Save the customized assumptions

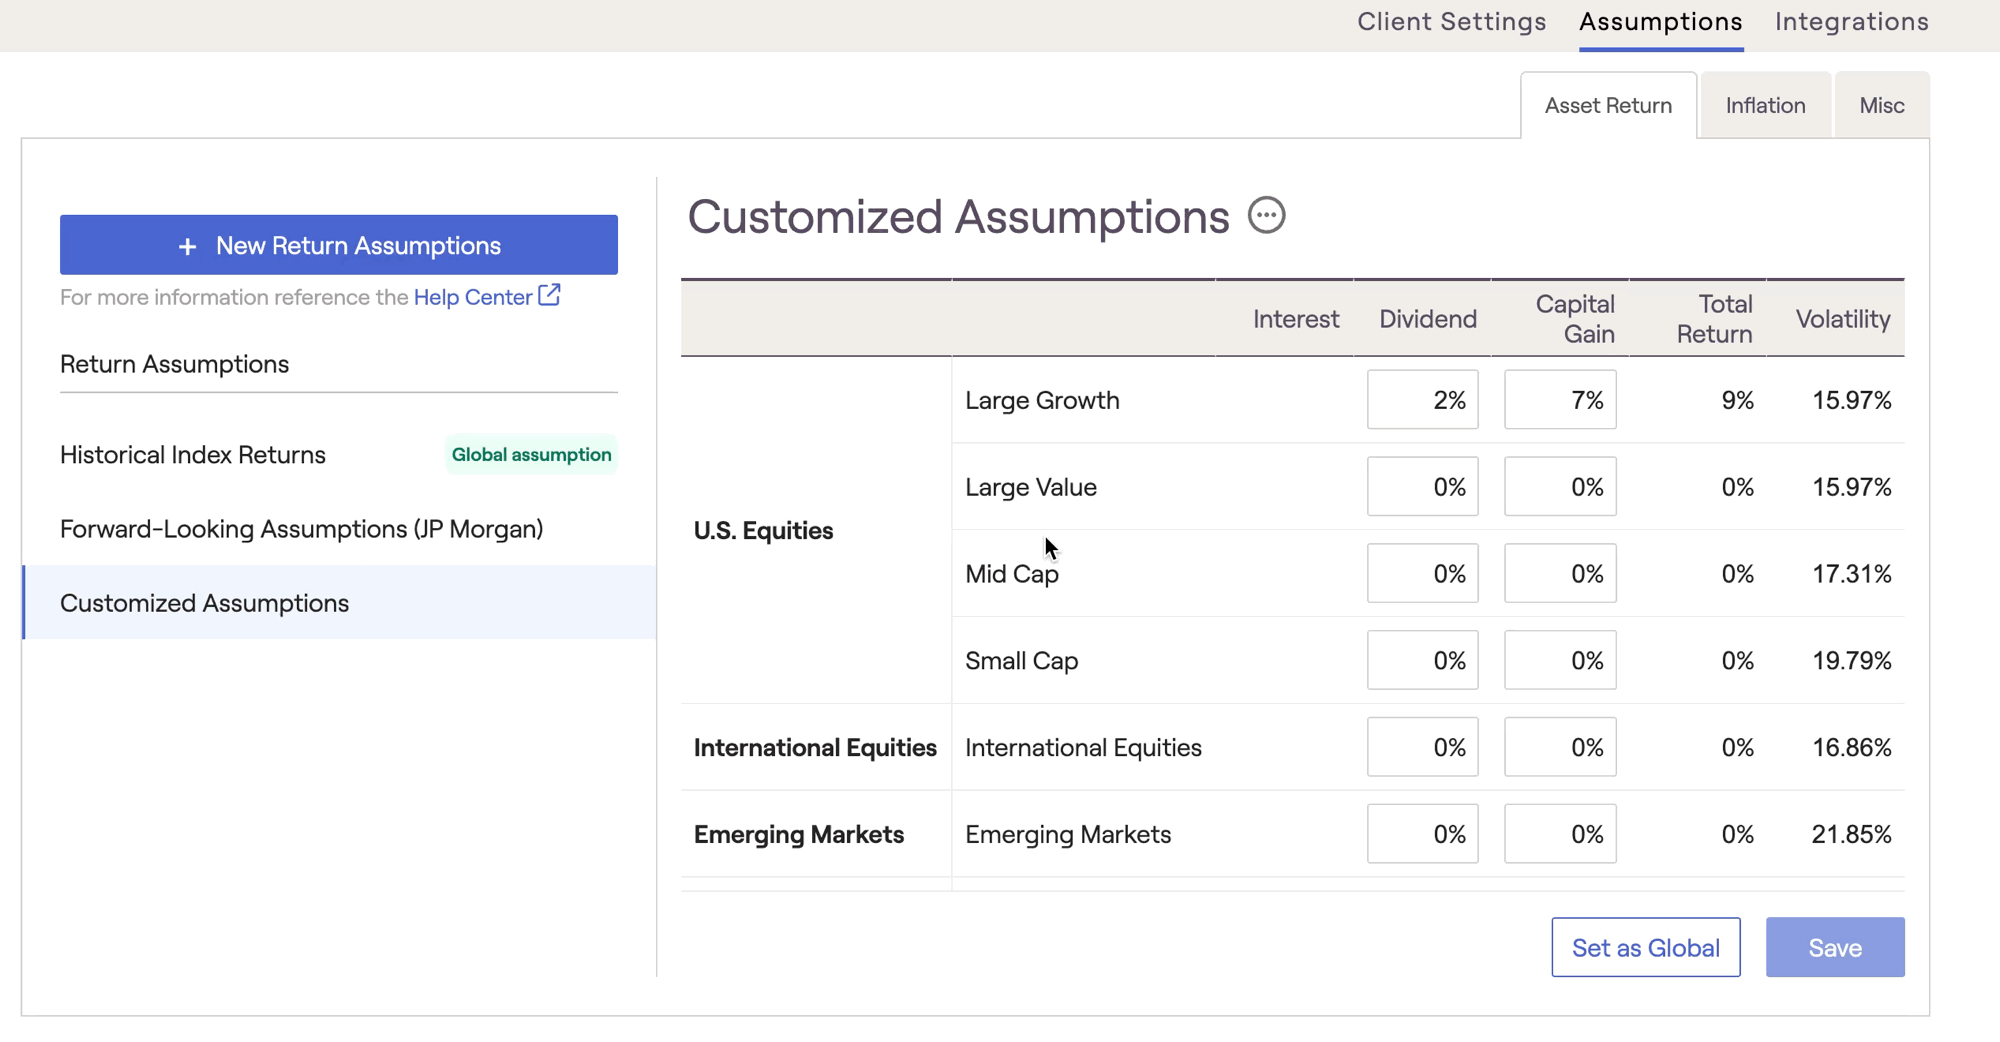(x=1834, y=947)
